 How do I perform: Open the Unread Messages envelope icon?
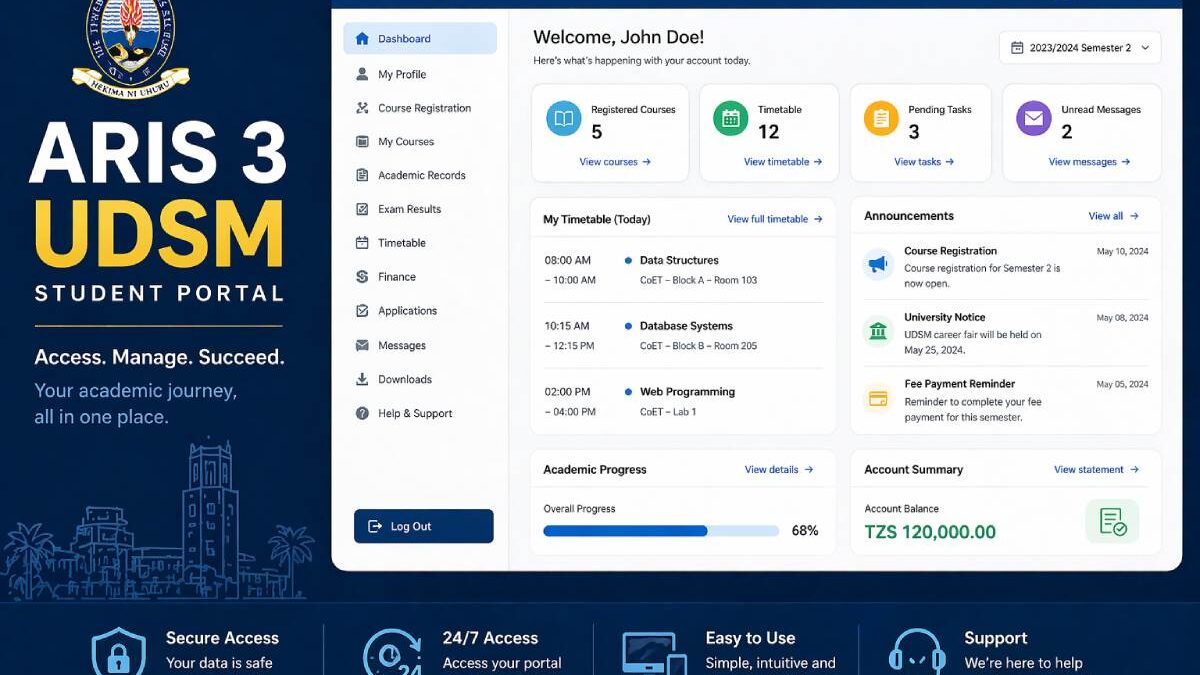pos(1033,118)
